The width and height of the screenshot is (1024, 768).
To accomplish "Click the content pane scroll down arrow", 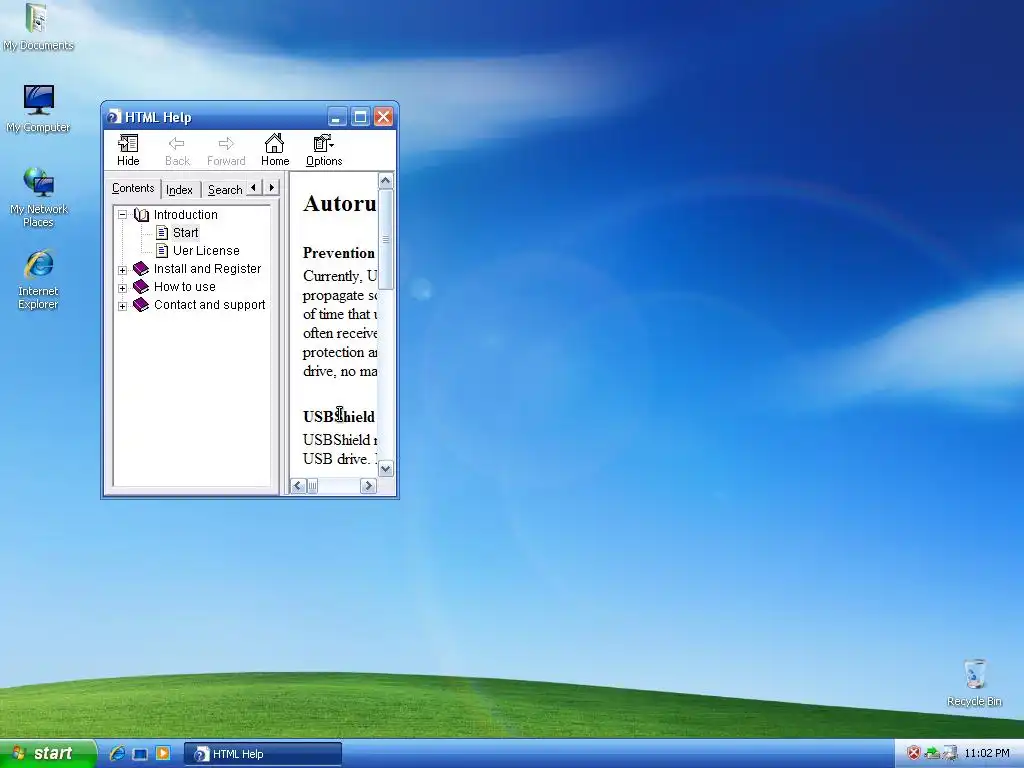I will 386,468.
